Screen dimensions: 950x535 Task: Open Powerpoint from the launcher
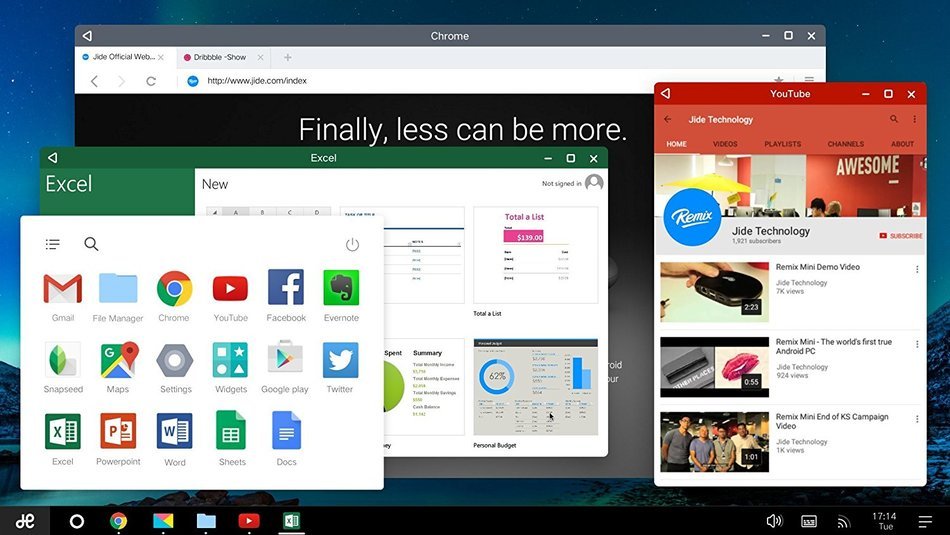118,431
